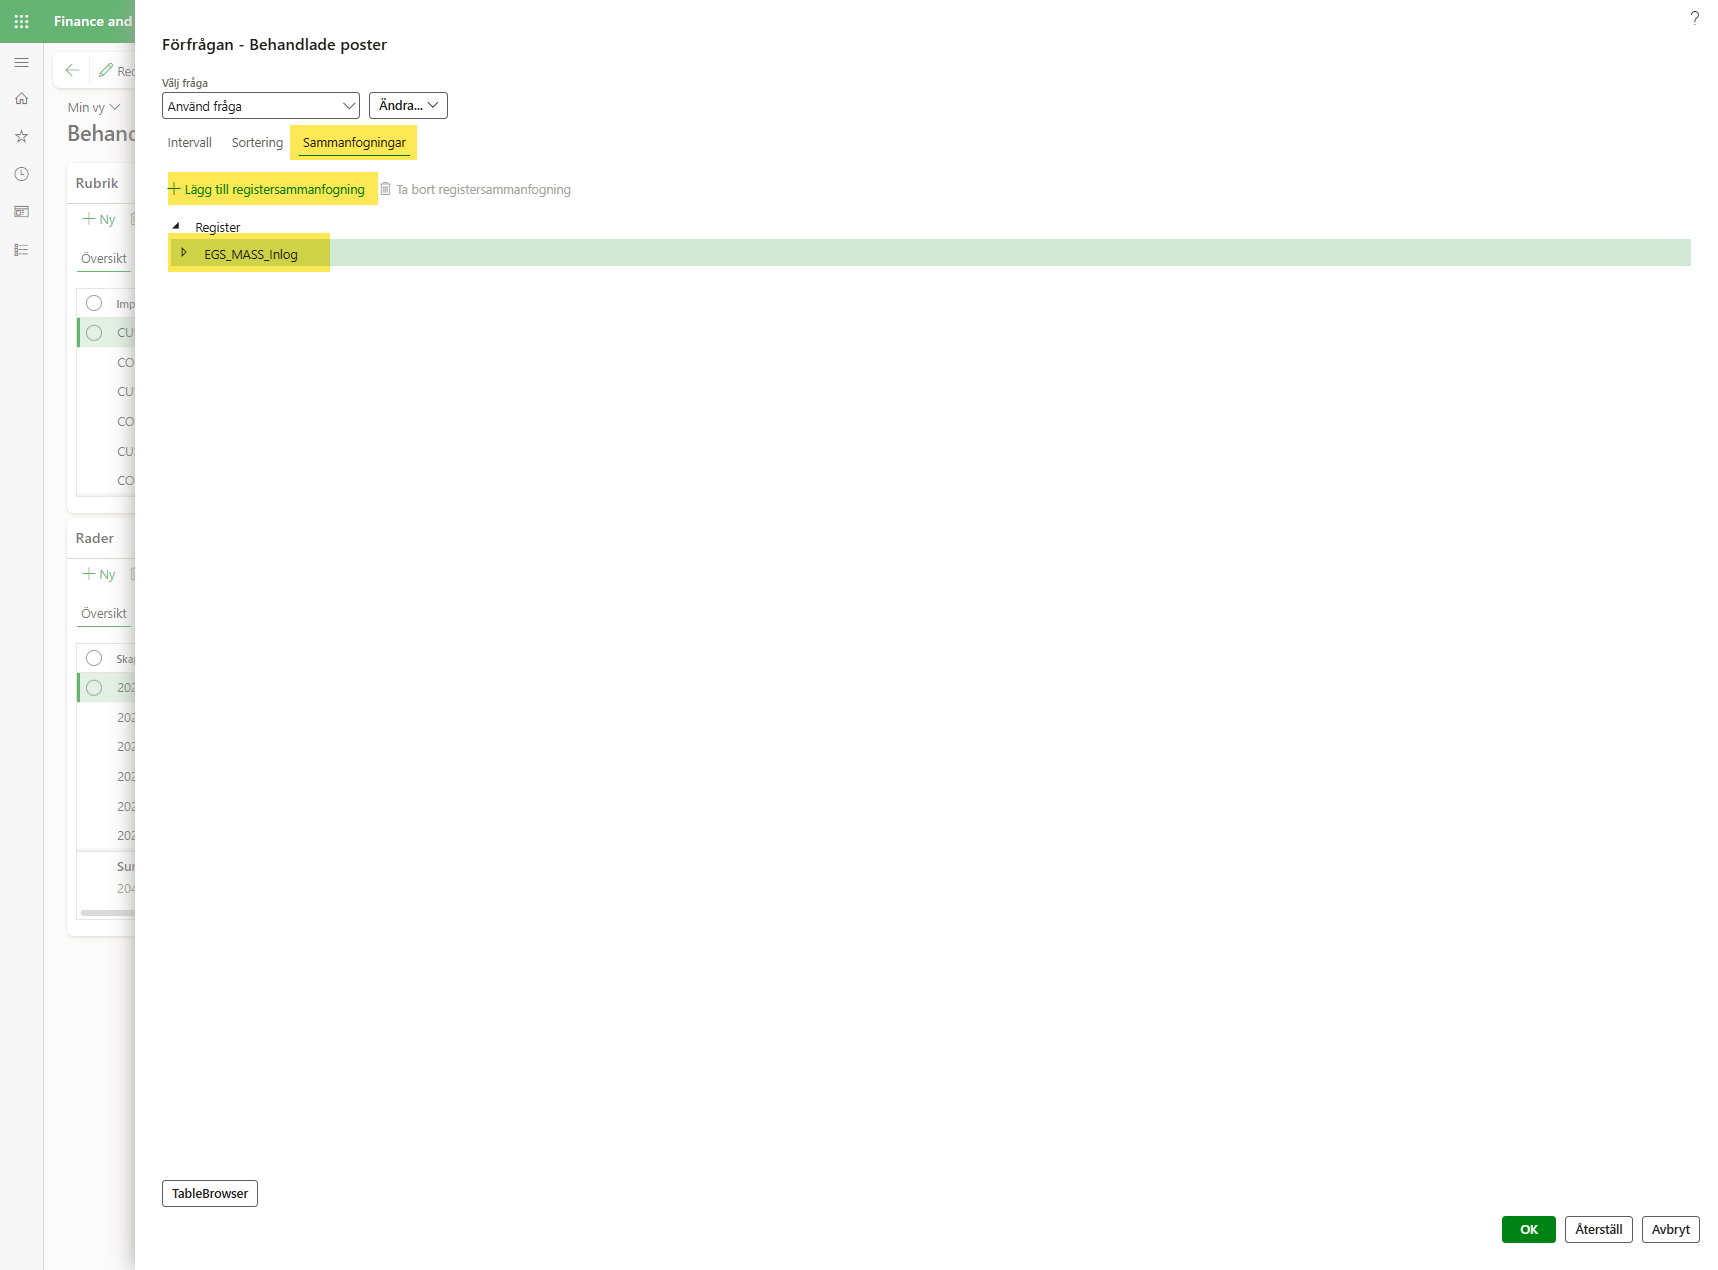
Task: Select the header row radio in Rubrik grid
Action: 94,303
